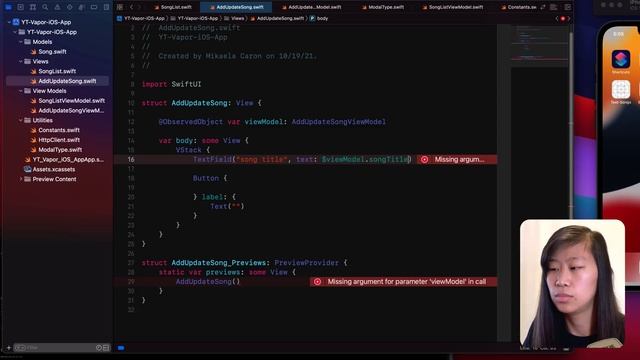Image resolution: width=640 pixels, height=360 pixels.
Task: Select Song.swift in navigator
Action: [52, 51]
